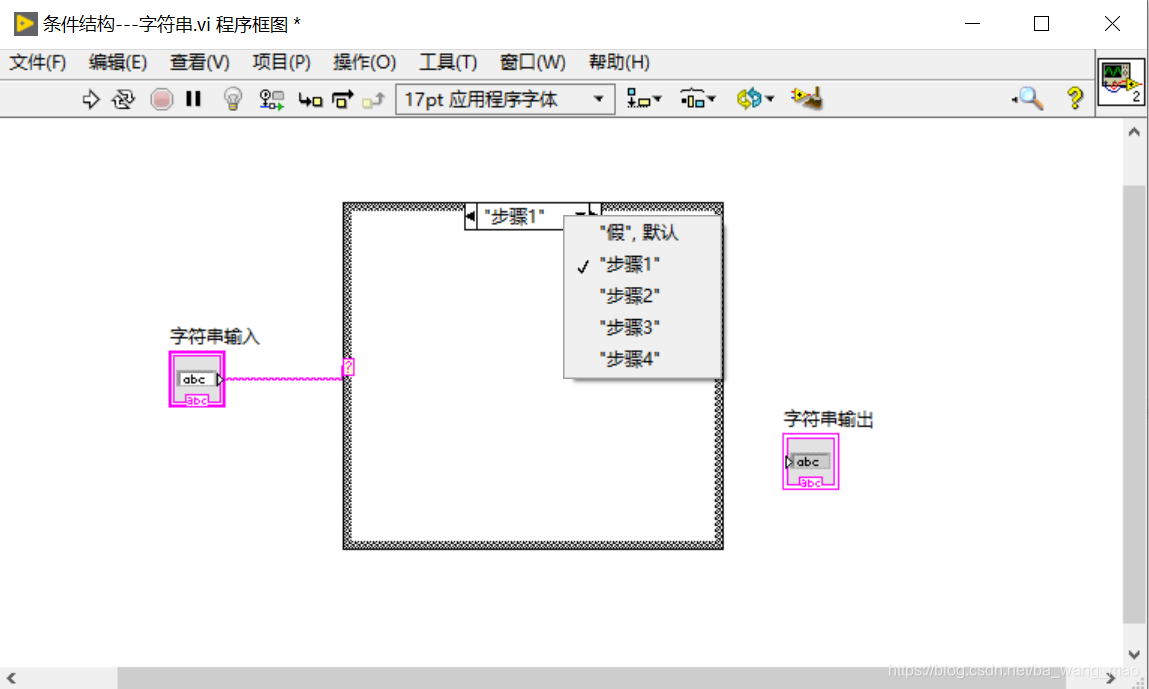The width and height of the screenshot is (1149, 689).
Task: Select checked "步骤1" case entry
Action: pos(643,265)
